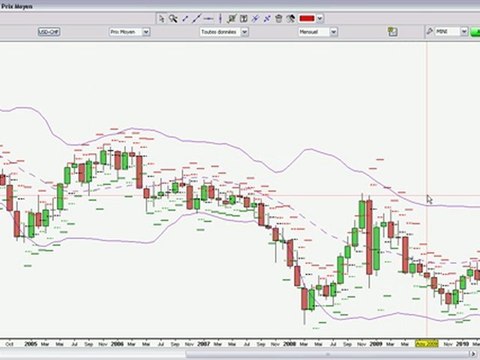Click the eraser clear-drawings icon
The width and height of the screenshot is (480, 360).
(x=290, y=19)
